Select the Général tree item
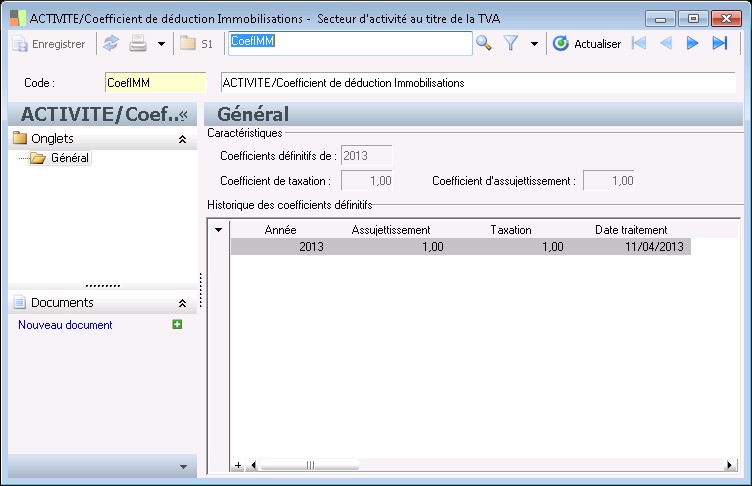752x486 pixels. click(69, 158)
